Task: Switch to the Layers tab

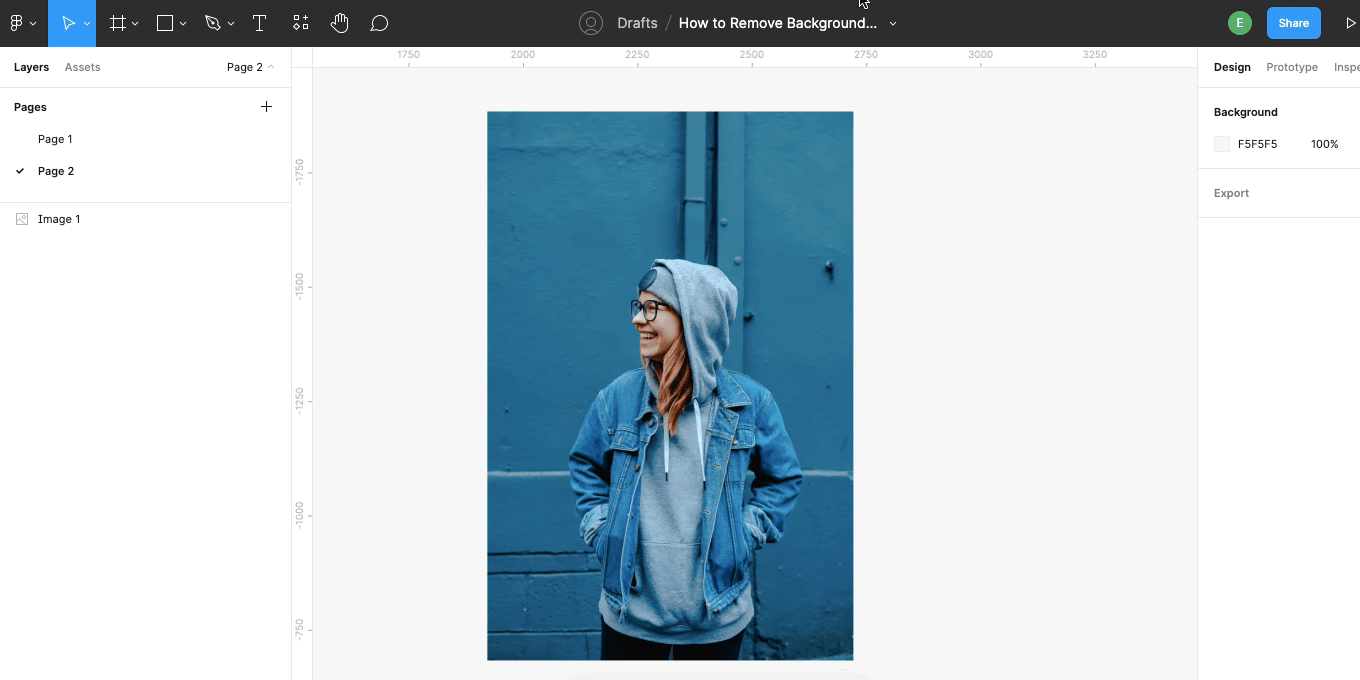Action: pos(31,67)
